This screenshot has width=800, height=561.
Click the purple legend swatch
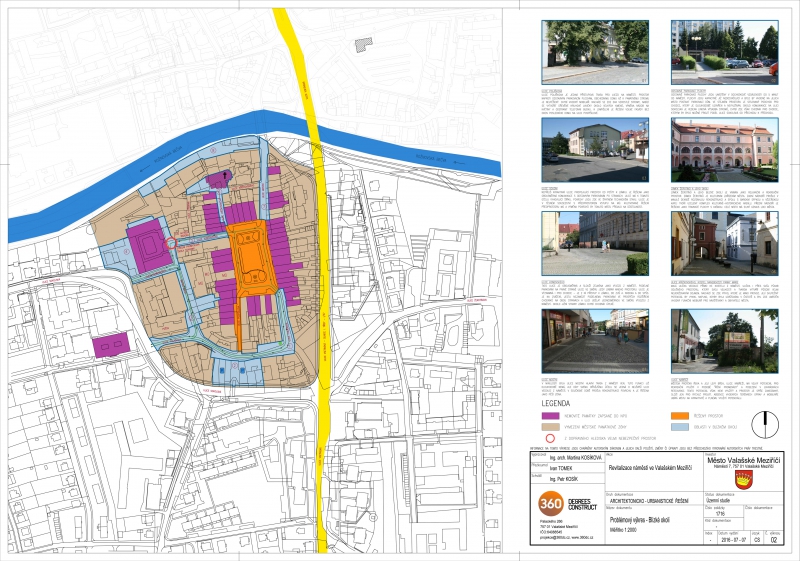click(551, 416)
